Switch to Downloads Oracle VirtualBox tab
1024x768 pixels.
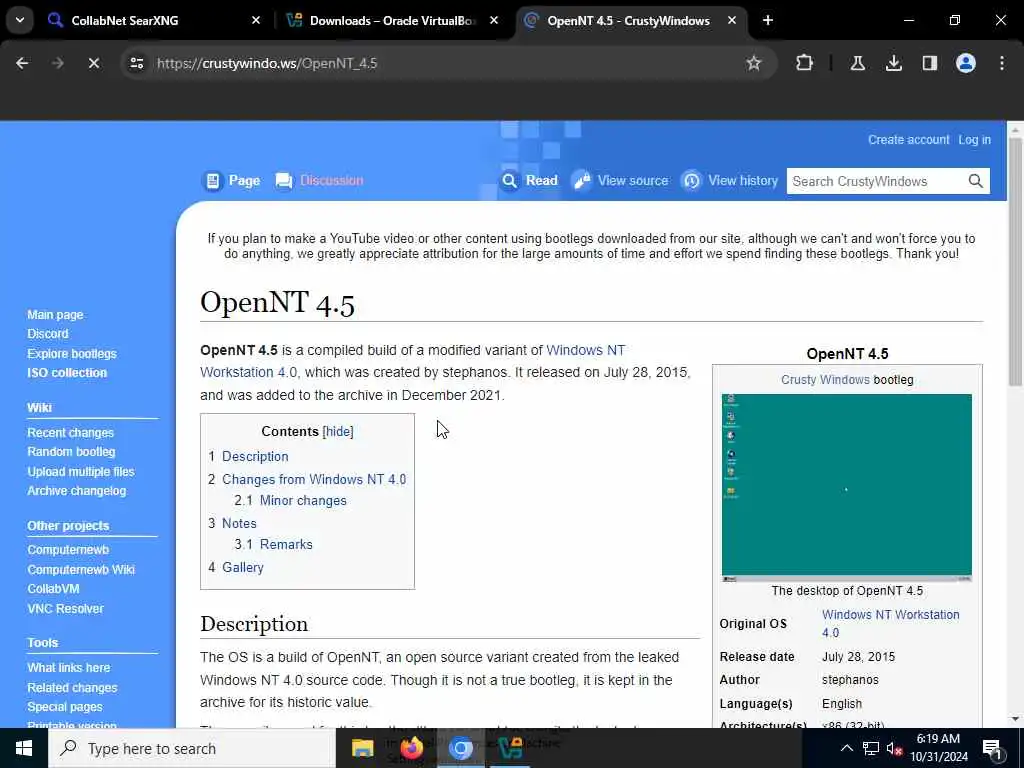click(x=392, y=21)
